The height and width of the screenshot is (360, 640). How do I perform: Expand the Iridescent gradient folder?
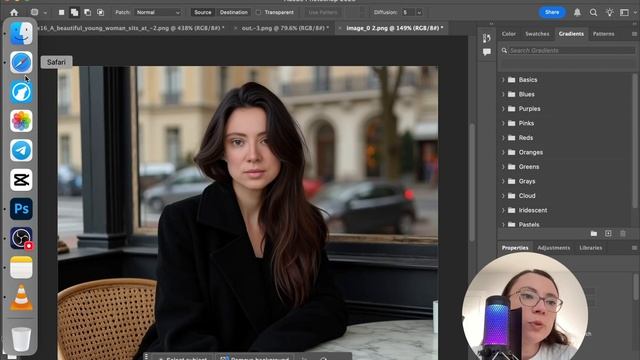pos(503,210)
